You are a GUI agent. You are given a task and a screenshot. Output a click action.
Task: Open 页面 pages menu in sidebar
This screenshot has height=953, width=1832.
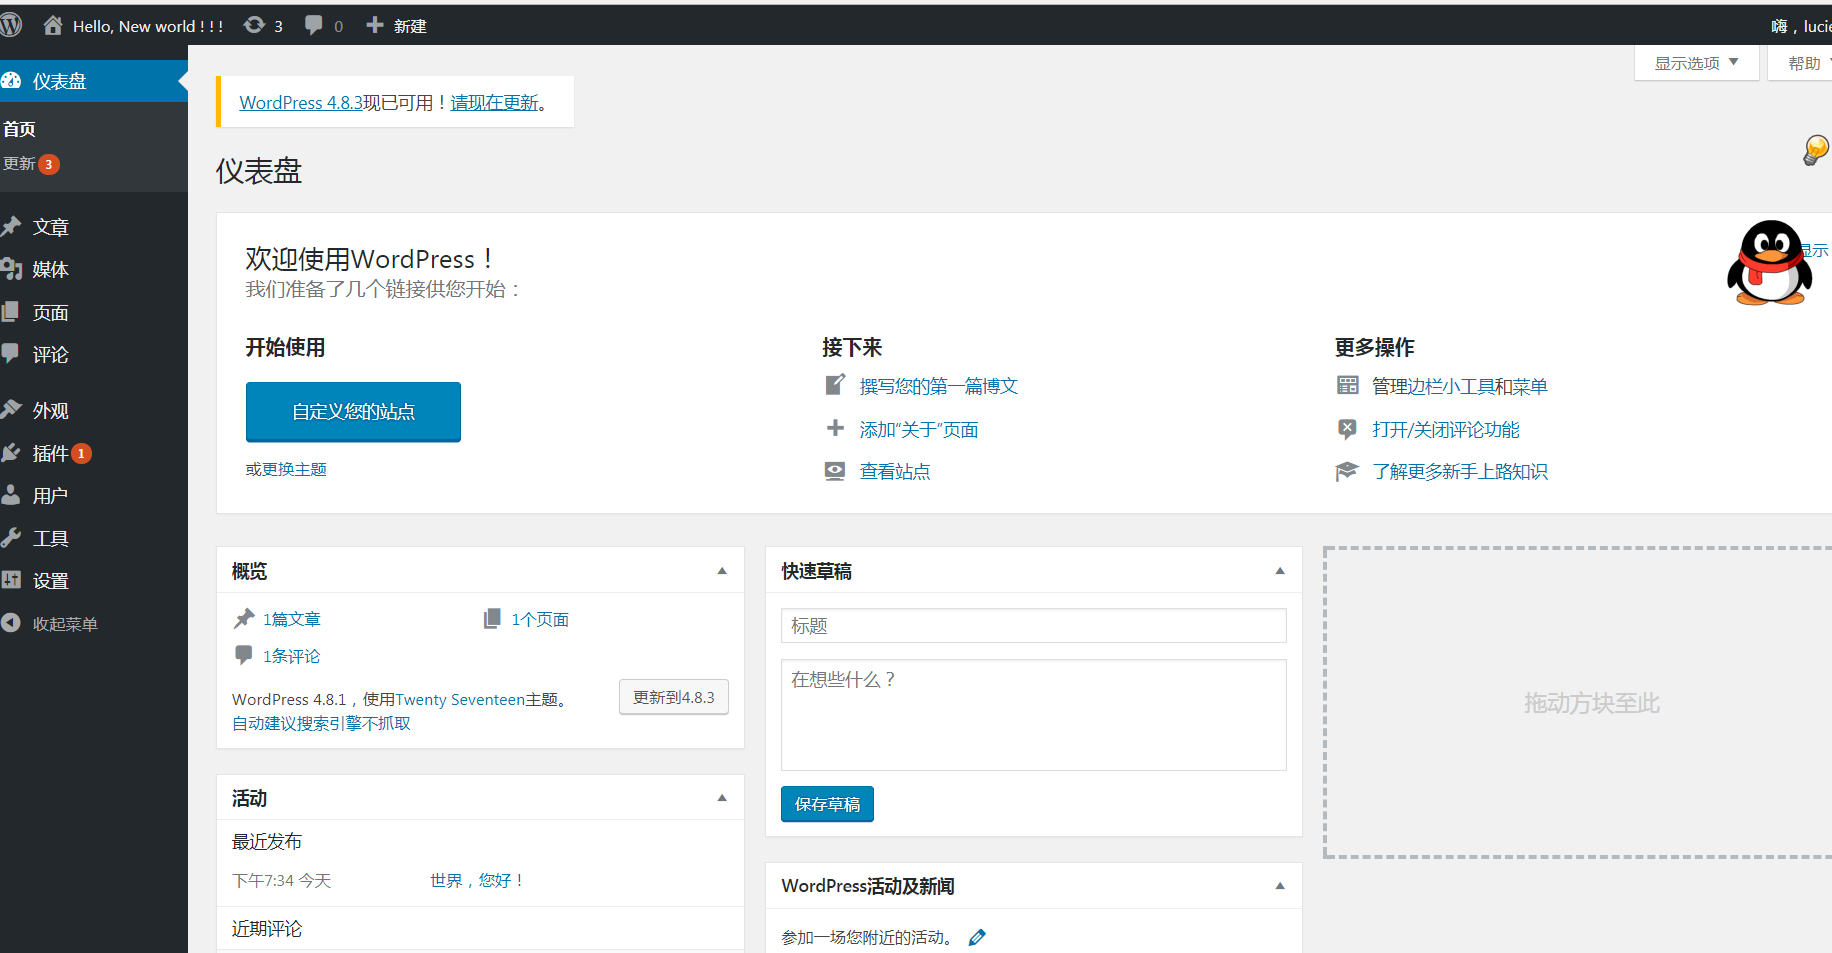point(50,312)
